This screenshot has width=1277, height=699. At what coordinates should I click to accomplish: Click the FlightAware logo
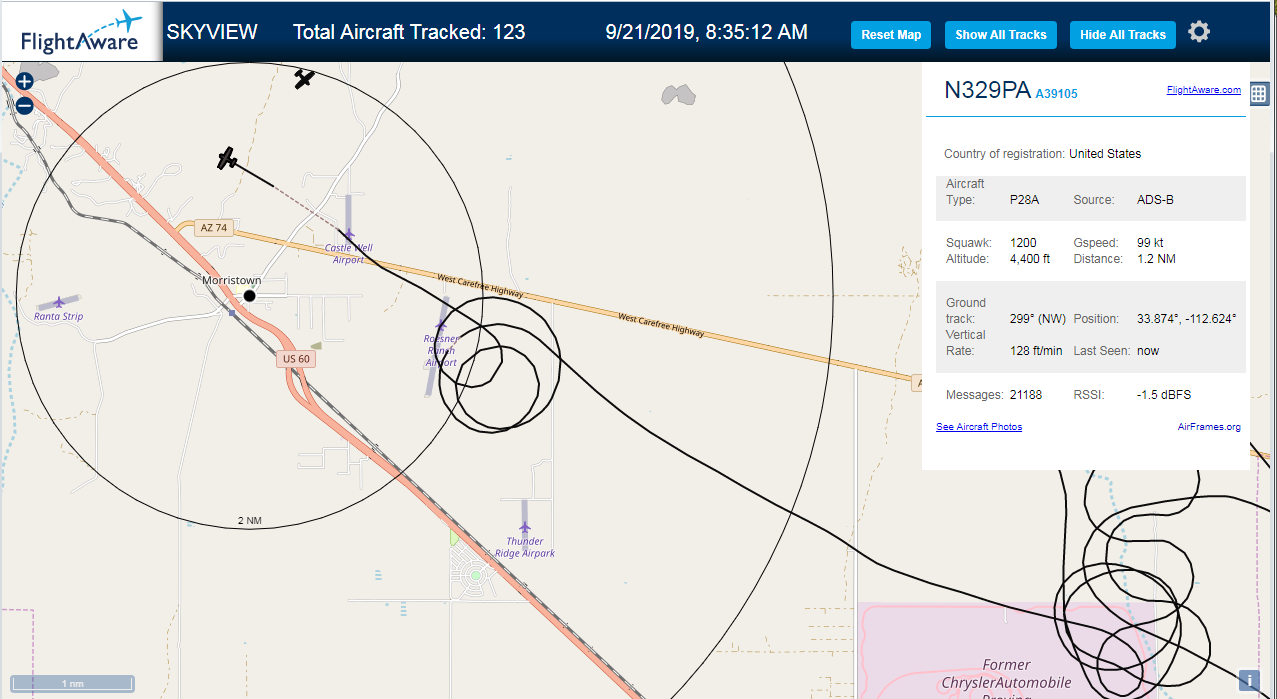click(x=81, y=33)
